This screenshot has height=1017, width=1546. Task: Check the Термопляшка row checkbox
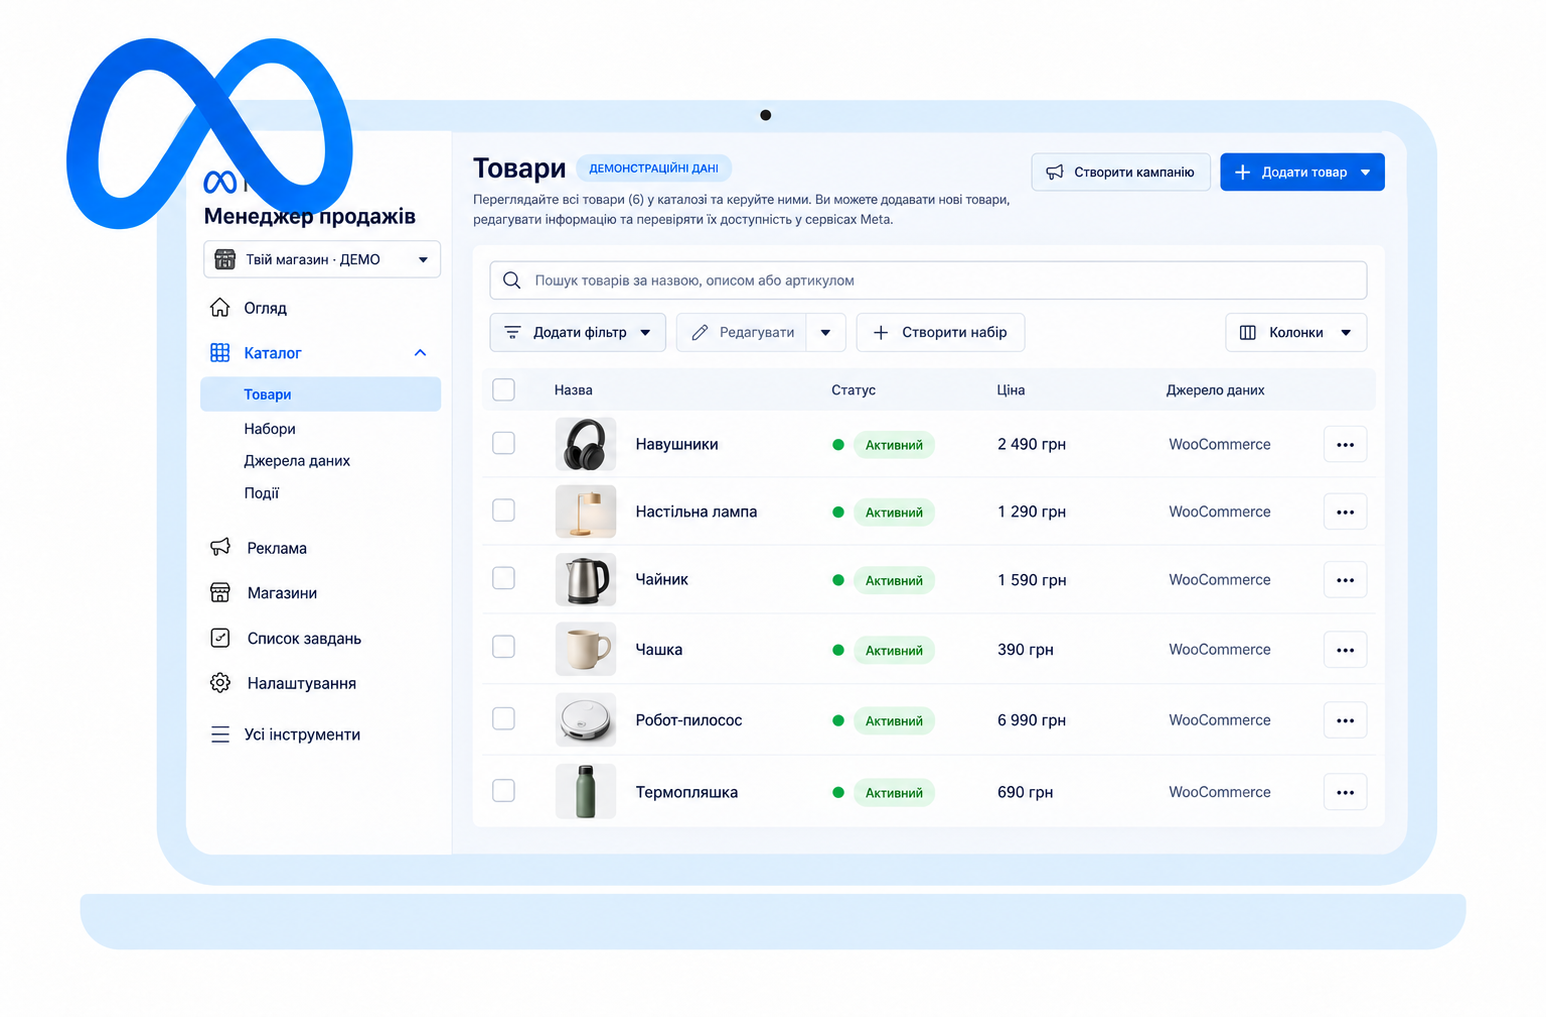(504, 791)
